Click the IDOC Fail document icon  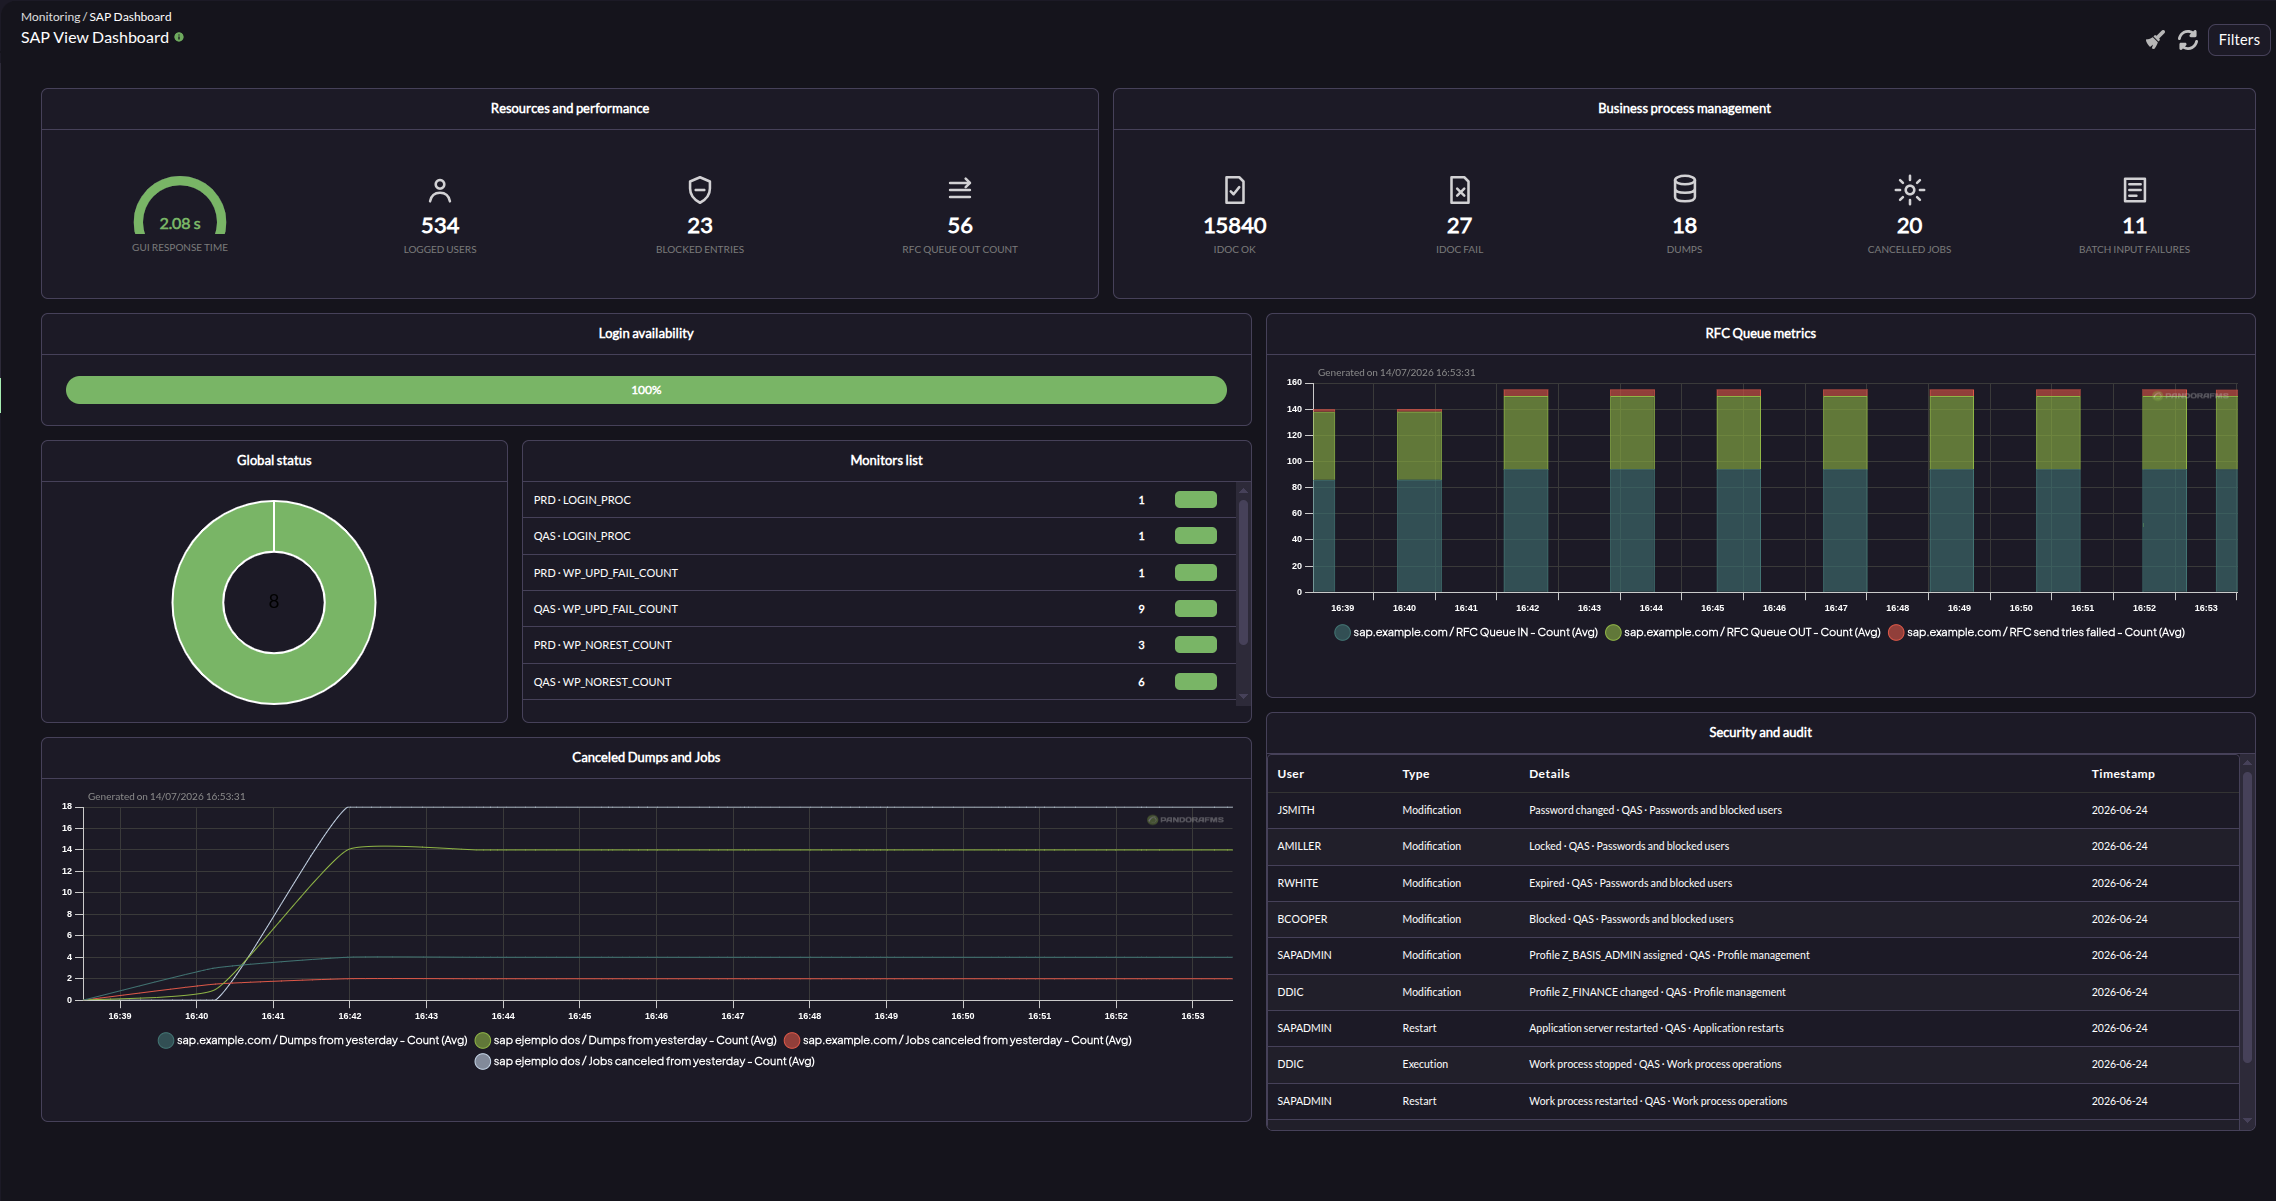1460,190
